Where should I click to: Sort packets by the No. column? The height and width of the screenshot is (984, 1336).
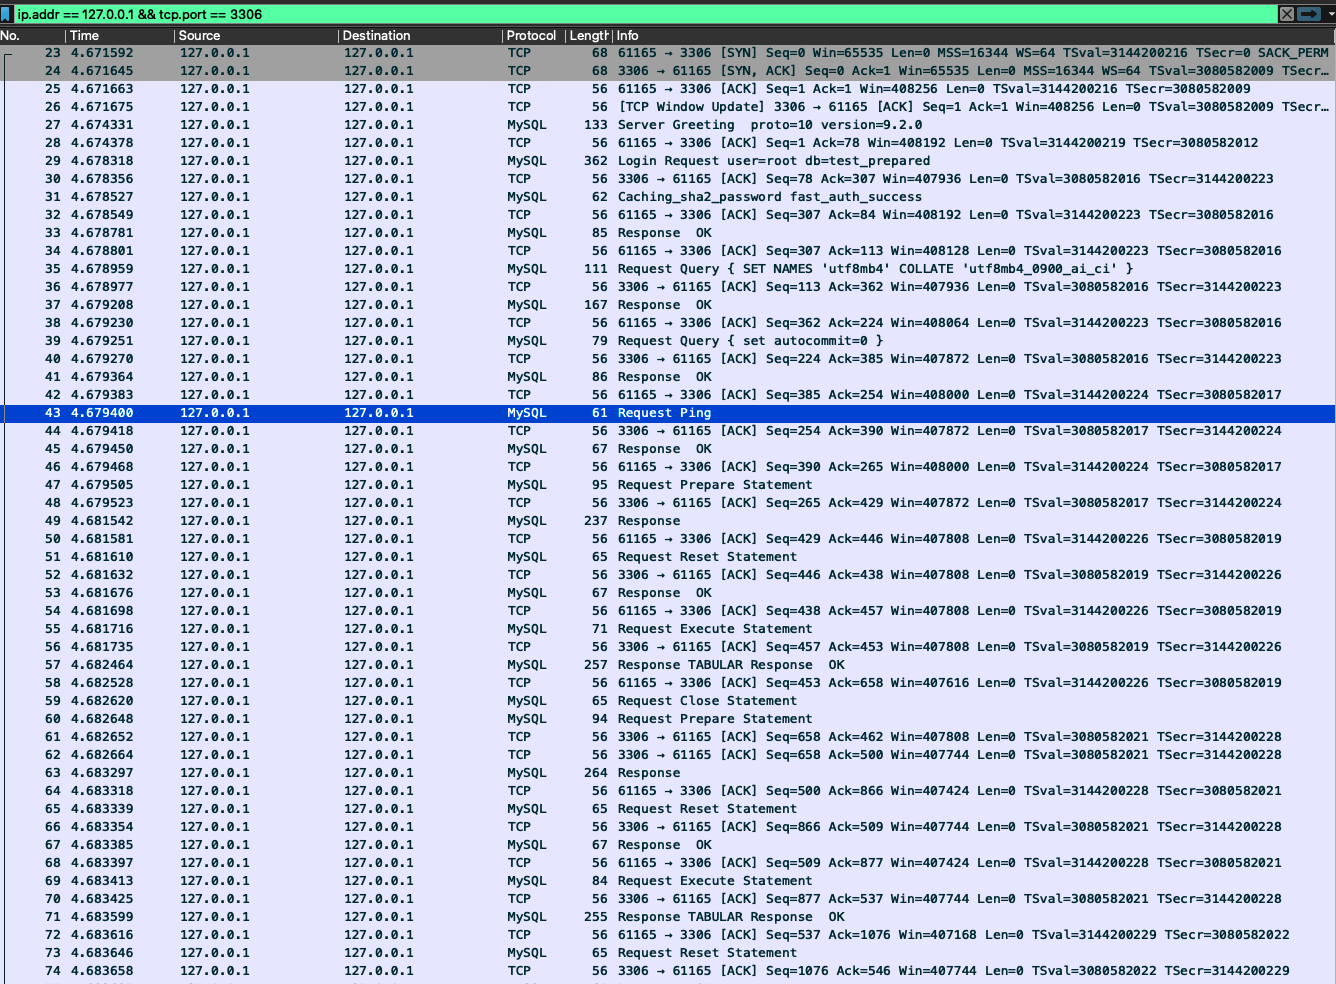(x=30, y=35)
